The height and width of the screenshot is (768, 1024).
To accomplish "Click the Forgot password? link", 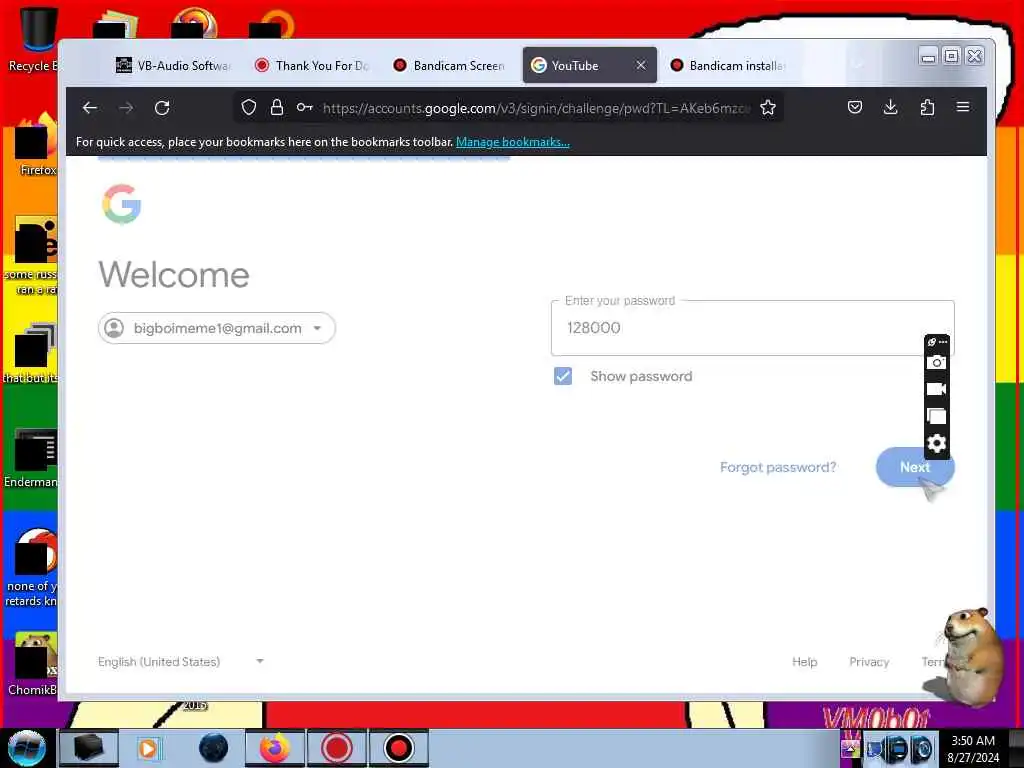I will (x=778, y=468).
